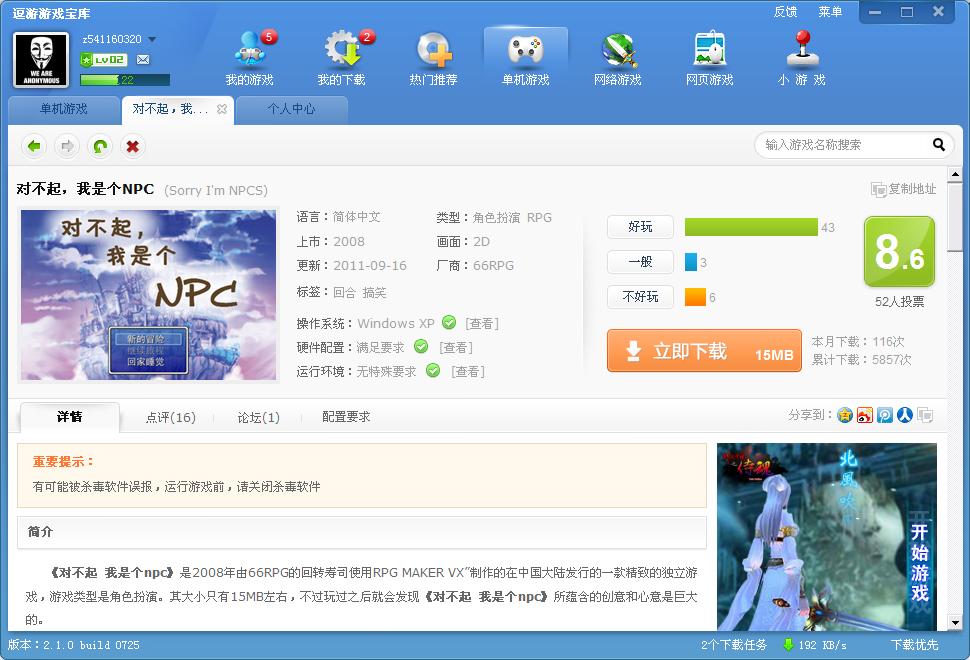
Task: Open 配置要求 tab
Action: point(346,417)
